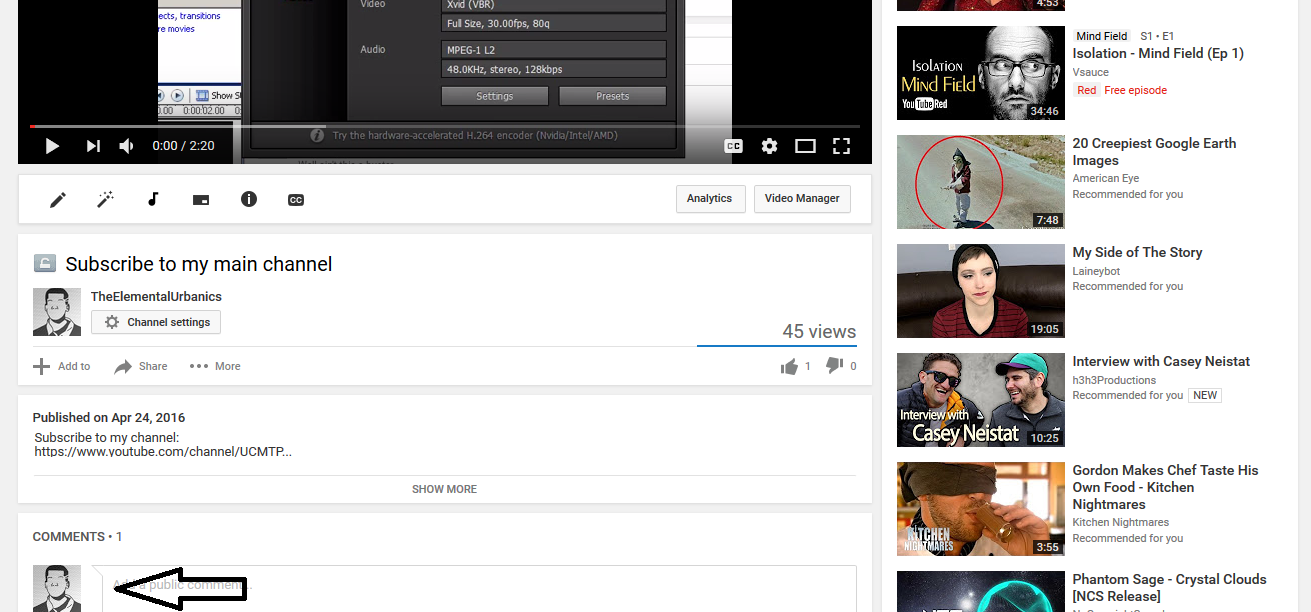
Task: Open TheElementalUrbanics channel name link
Action: pyautogui.click(x=156, y=296)
